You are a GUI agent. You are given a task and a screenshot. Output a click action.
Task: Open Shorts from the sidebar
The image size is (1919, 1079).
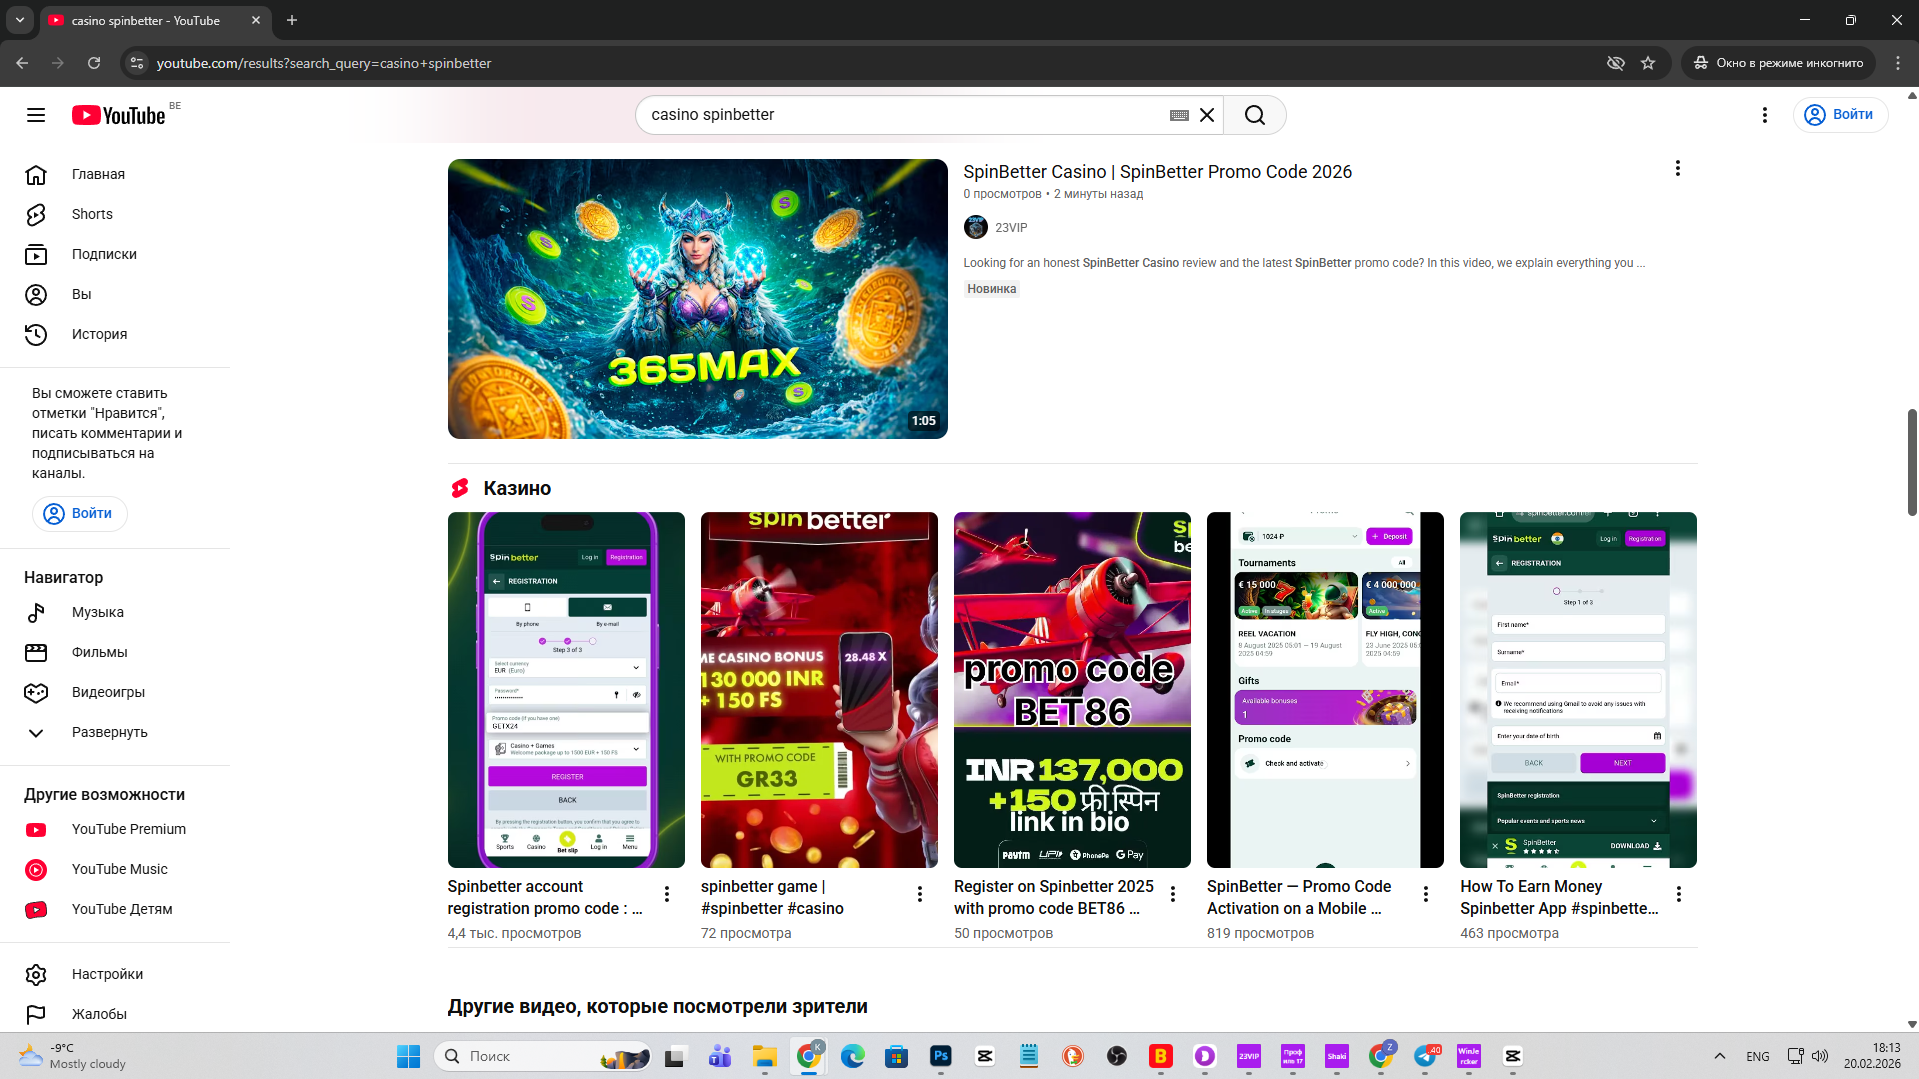pyautogui.click(x=92, y=214)
